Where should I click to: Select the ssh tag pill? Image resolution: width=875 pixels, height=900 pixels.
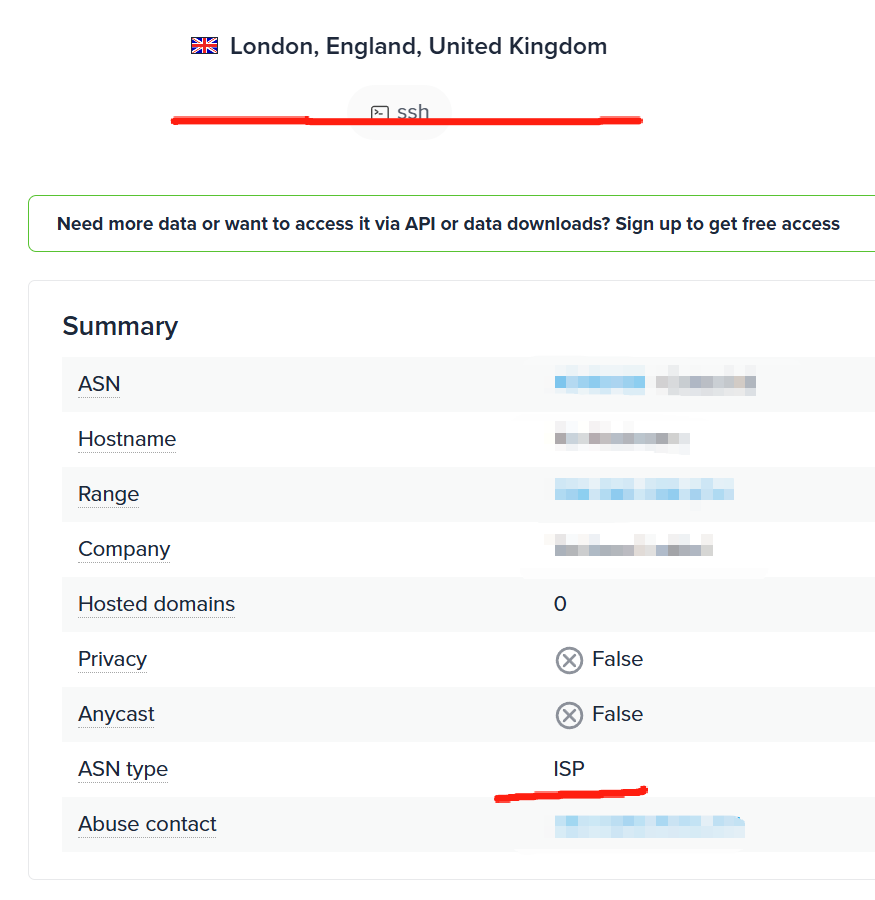click(400, 112)
